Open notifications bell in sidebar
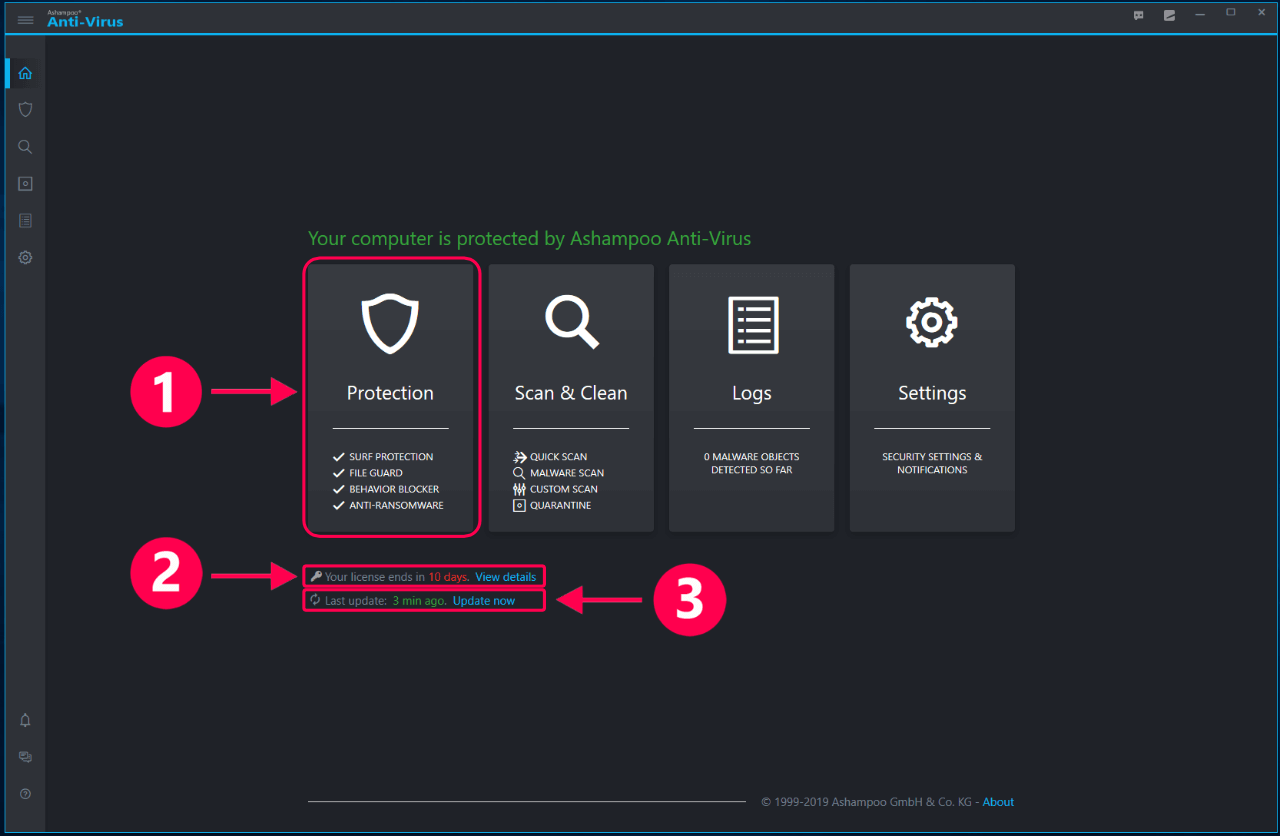The image size is (1280, 836). (x=25, y=720)
